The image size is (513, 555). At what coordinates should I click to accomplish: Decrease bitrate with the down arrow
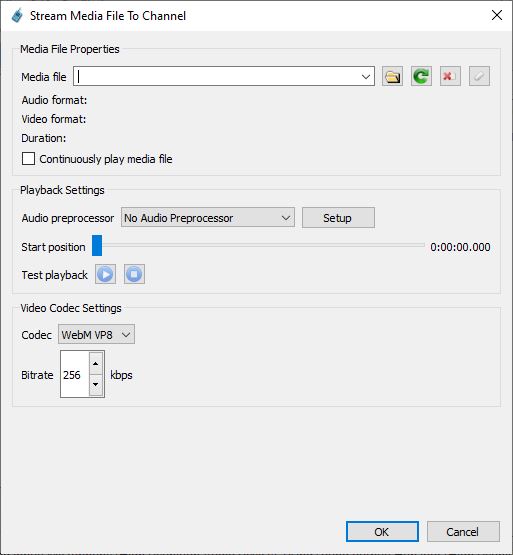[x=96, y=385]
